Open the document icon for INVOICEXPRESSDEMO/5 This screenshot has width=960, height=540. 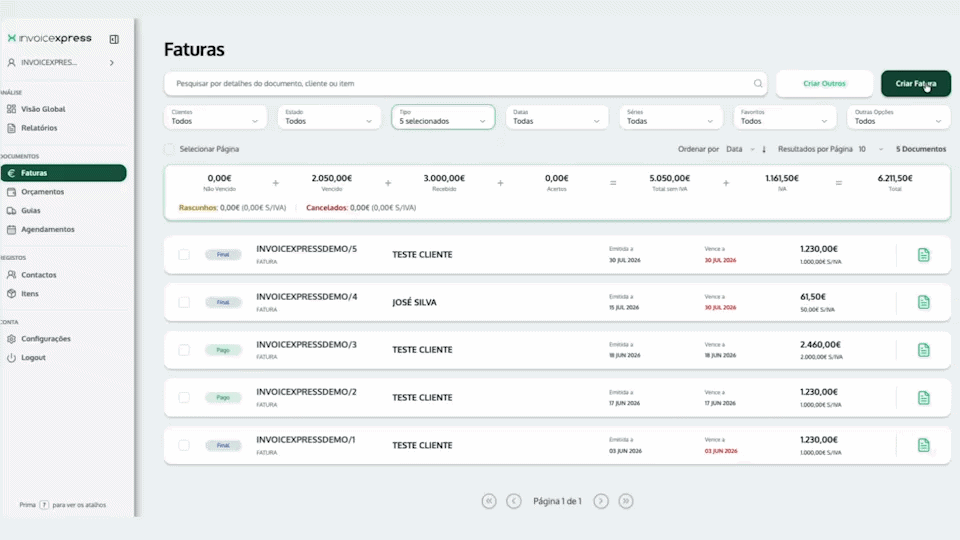923,255
